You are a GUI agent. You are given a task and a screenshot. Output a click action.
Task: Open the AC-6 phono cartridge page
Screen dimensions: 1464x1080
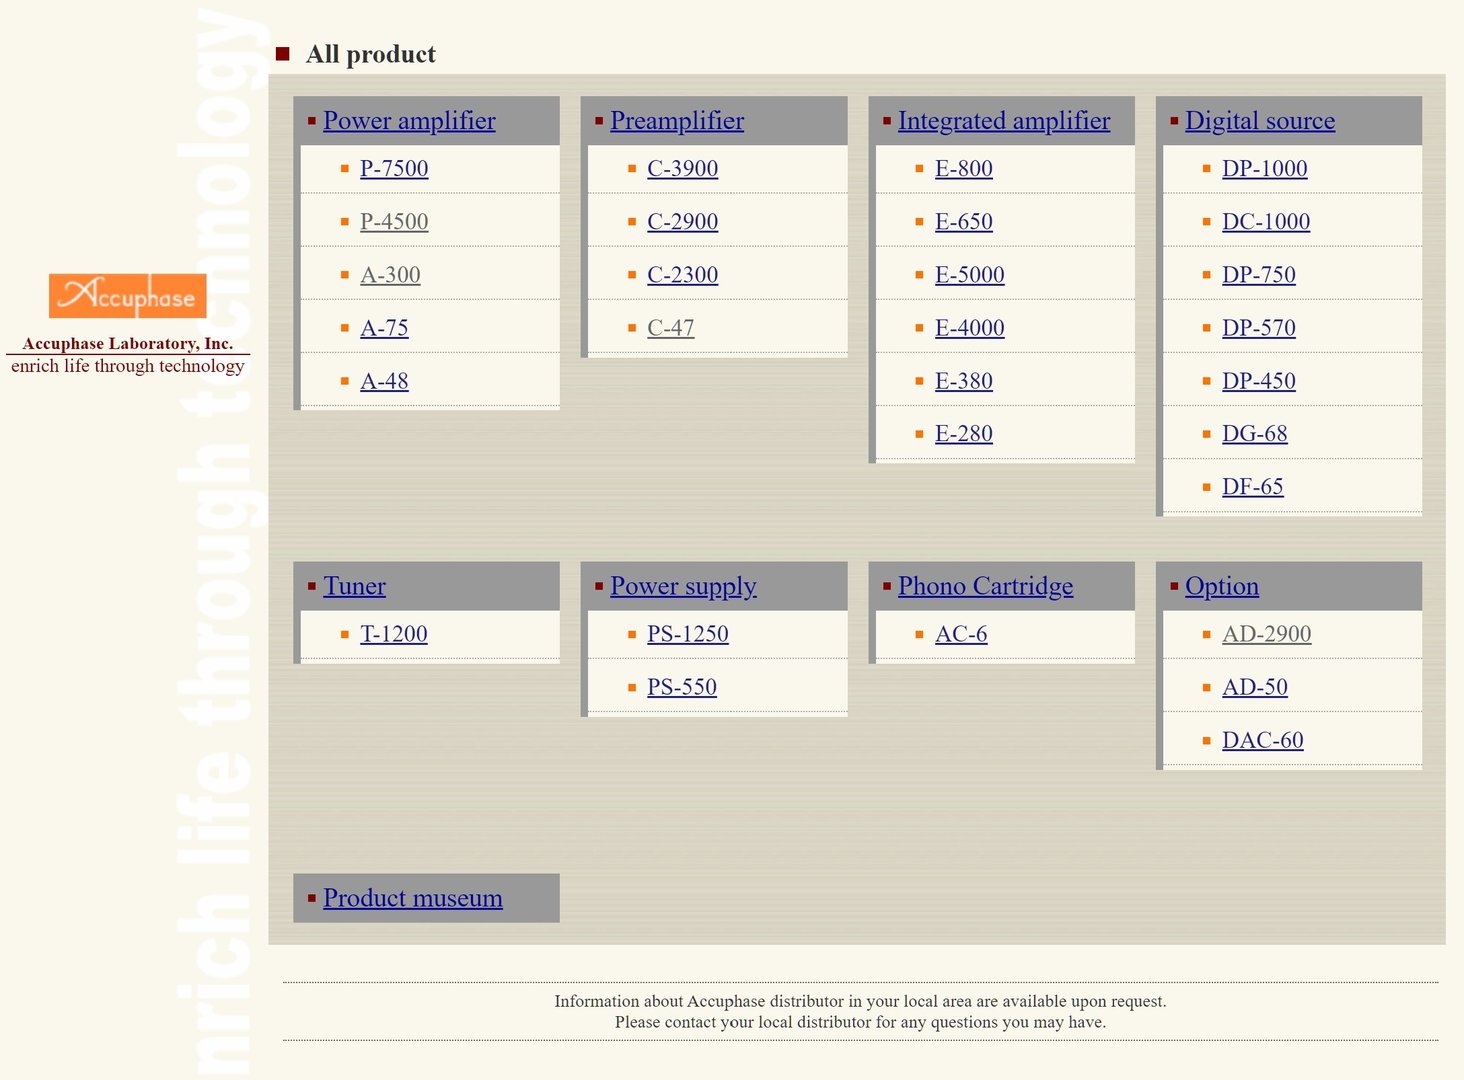pos(961,634)
